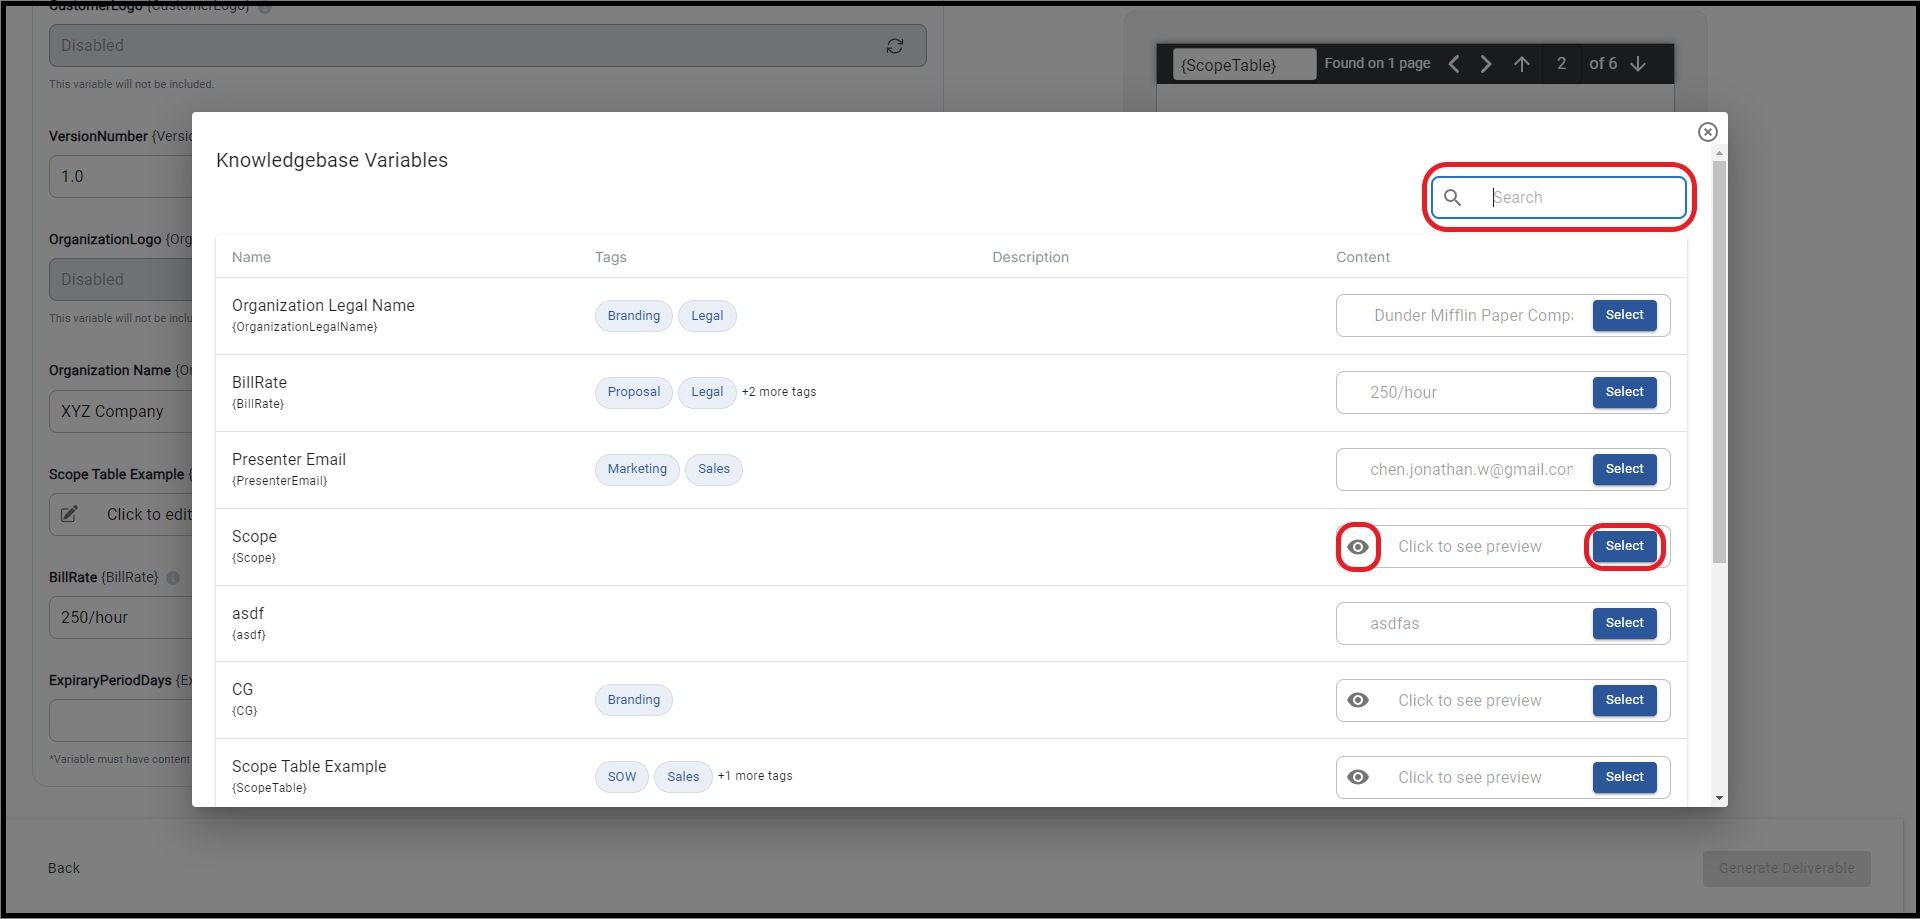Click the ExpiraryPeriodDays empty field
The image size is (1920, 919).
click(x=120, y=720)
